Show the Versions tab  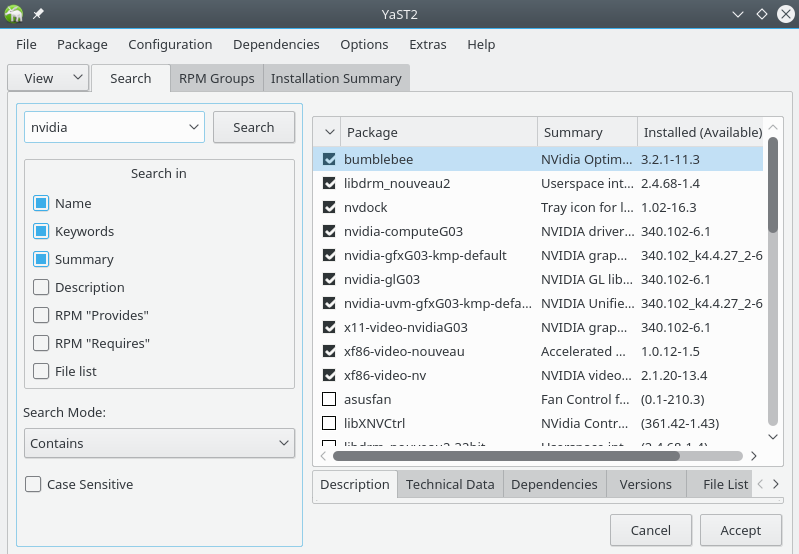[x=646, y=484]
